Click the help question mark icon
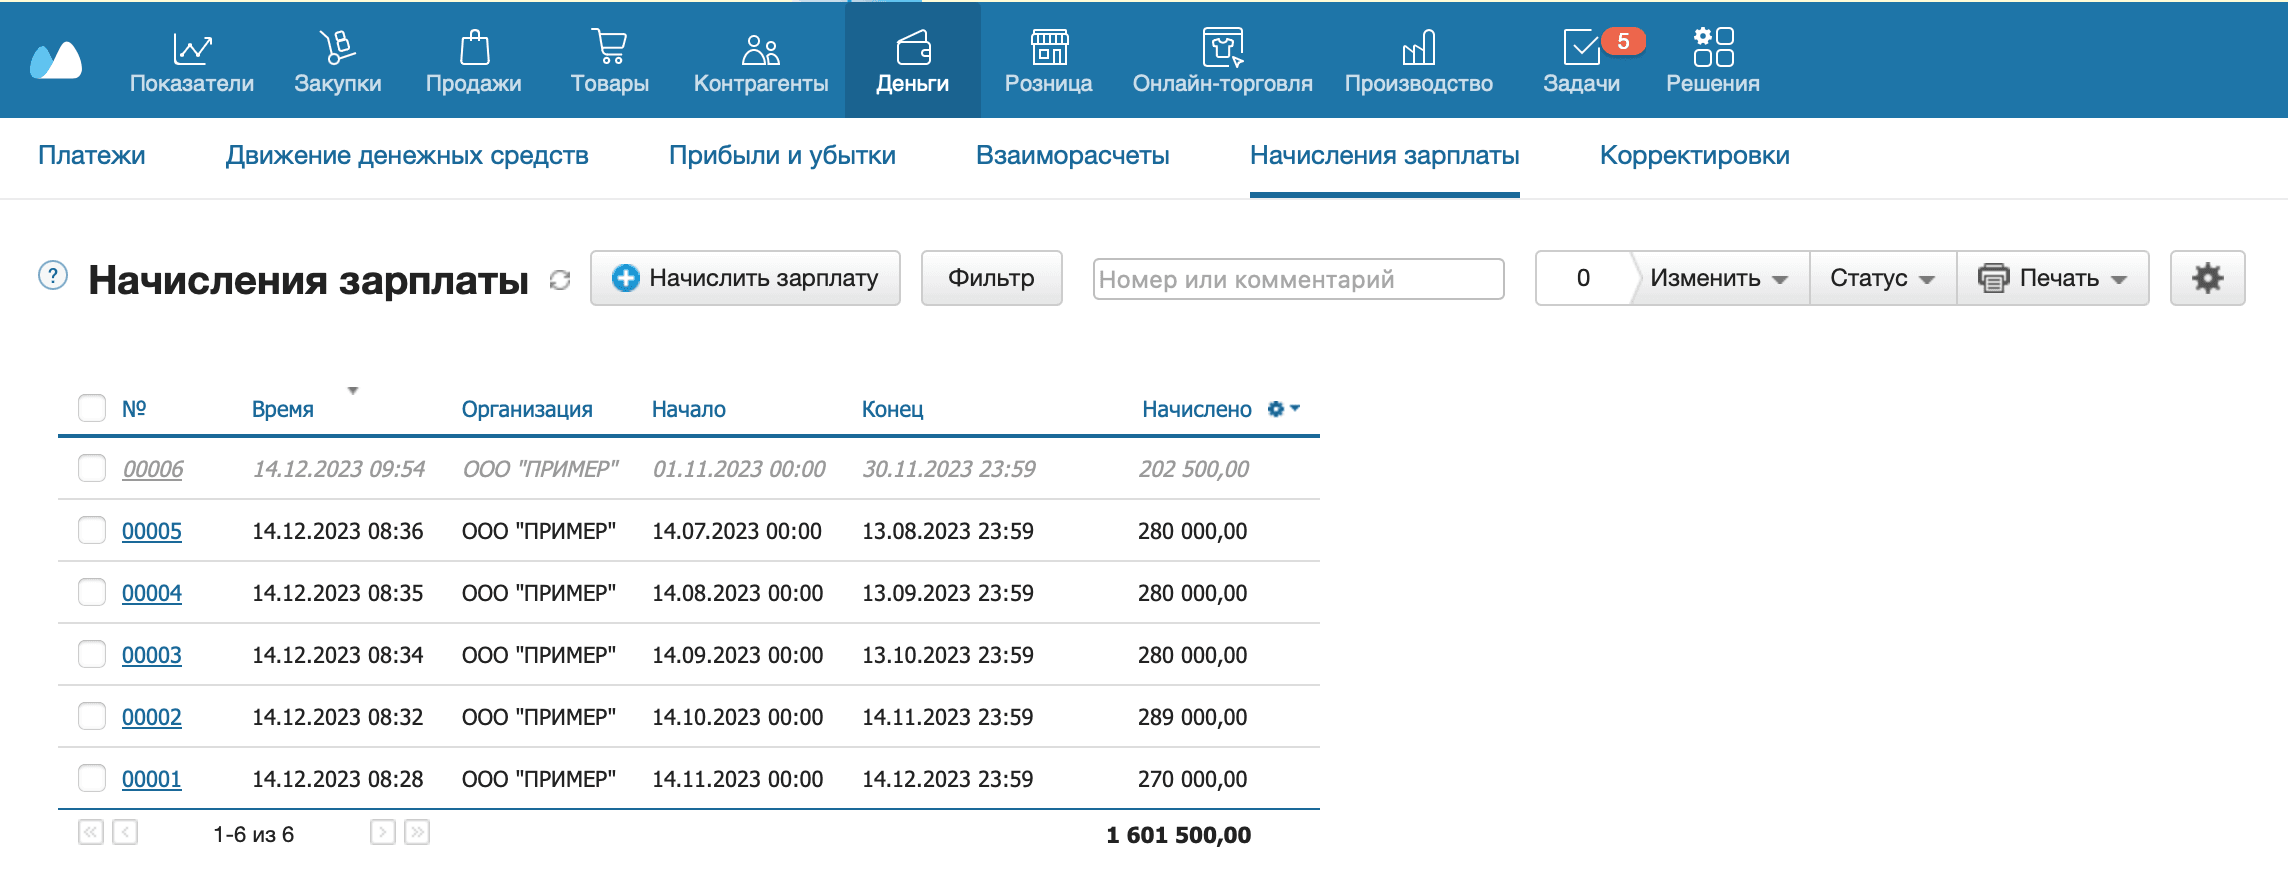This screenshot has height=870, width=2288. (x=53, y=275)
